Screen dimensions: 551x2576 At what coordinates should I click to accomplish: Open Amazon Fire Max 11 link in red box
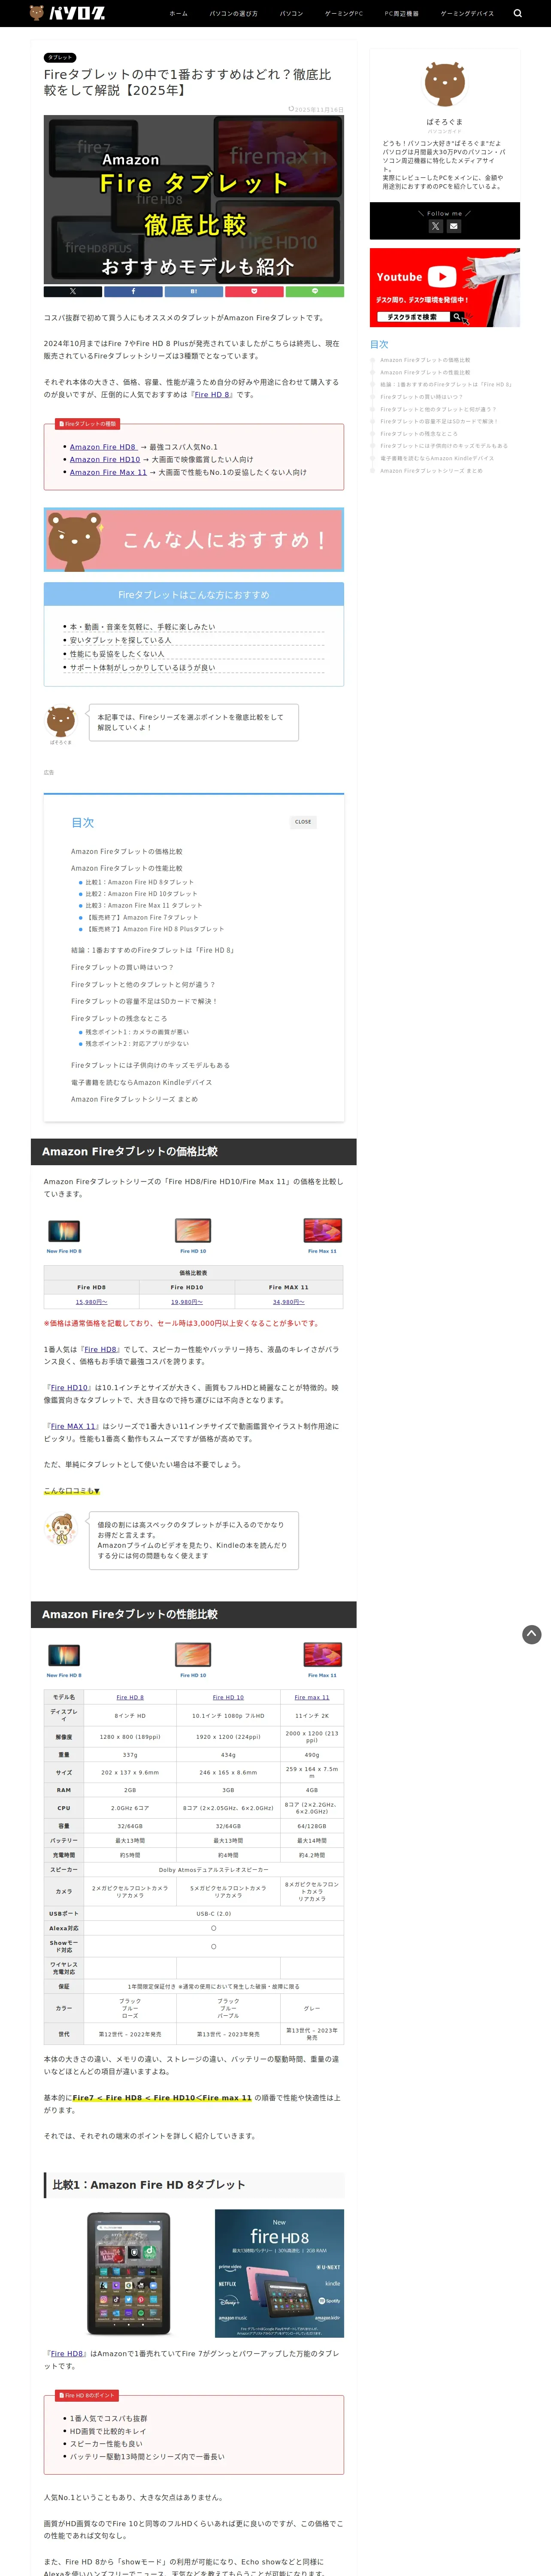pyautogui.click(x=108, y=472)
